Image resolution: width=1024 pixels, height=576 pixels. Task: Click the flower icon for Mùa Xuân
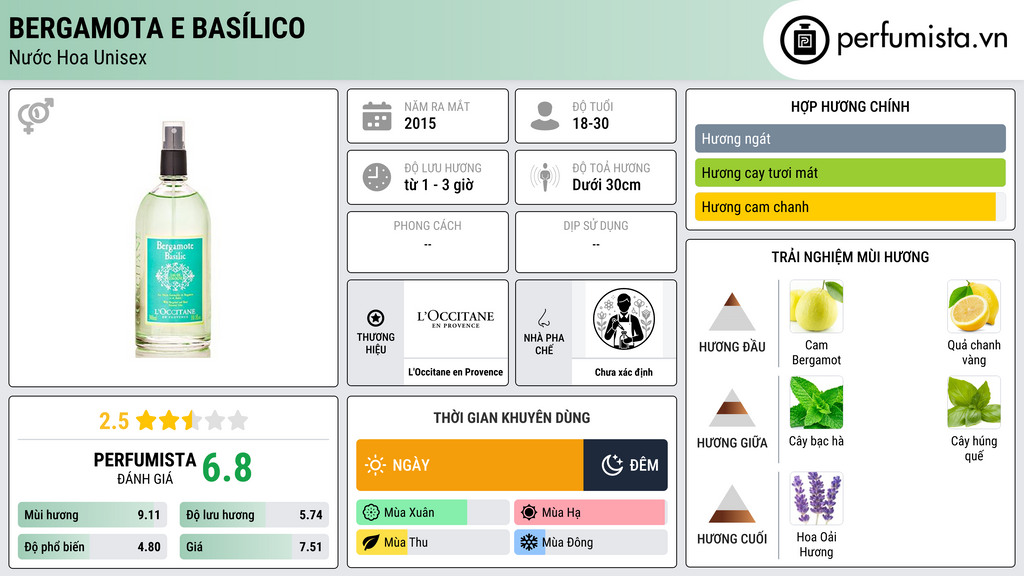371,513
